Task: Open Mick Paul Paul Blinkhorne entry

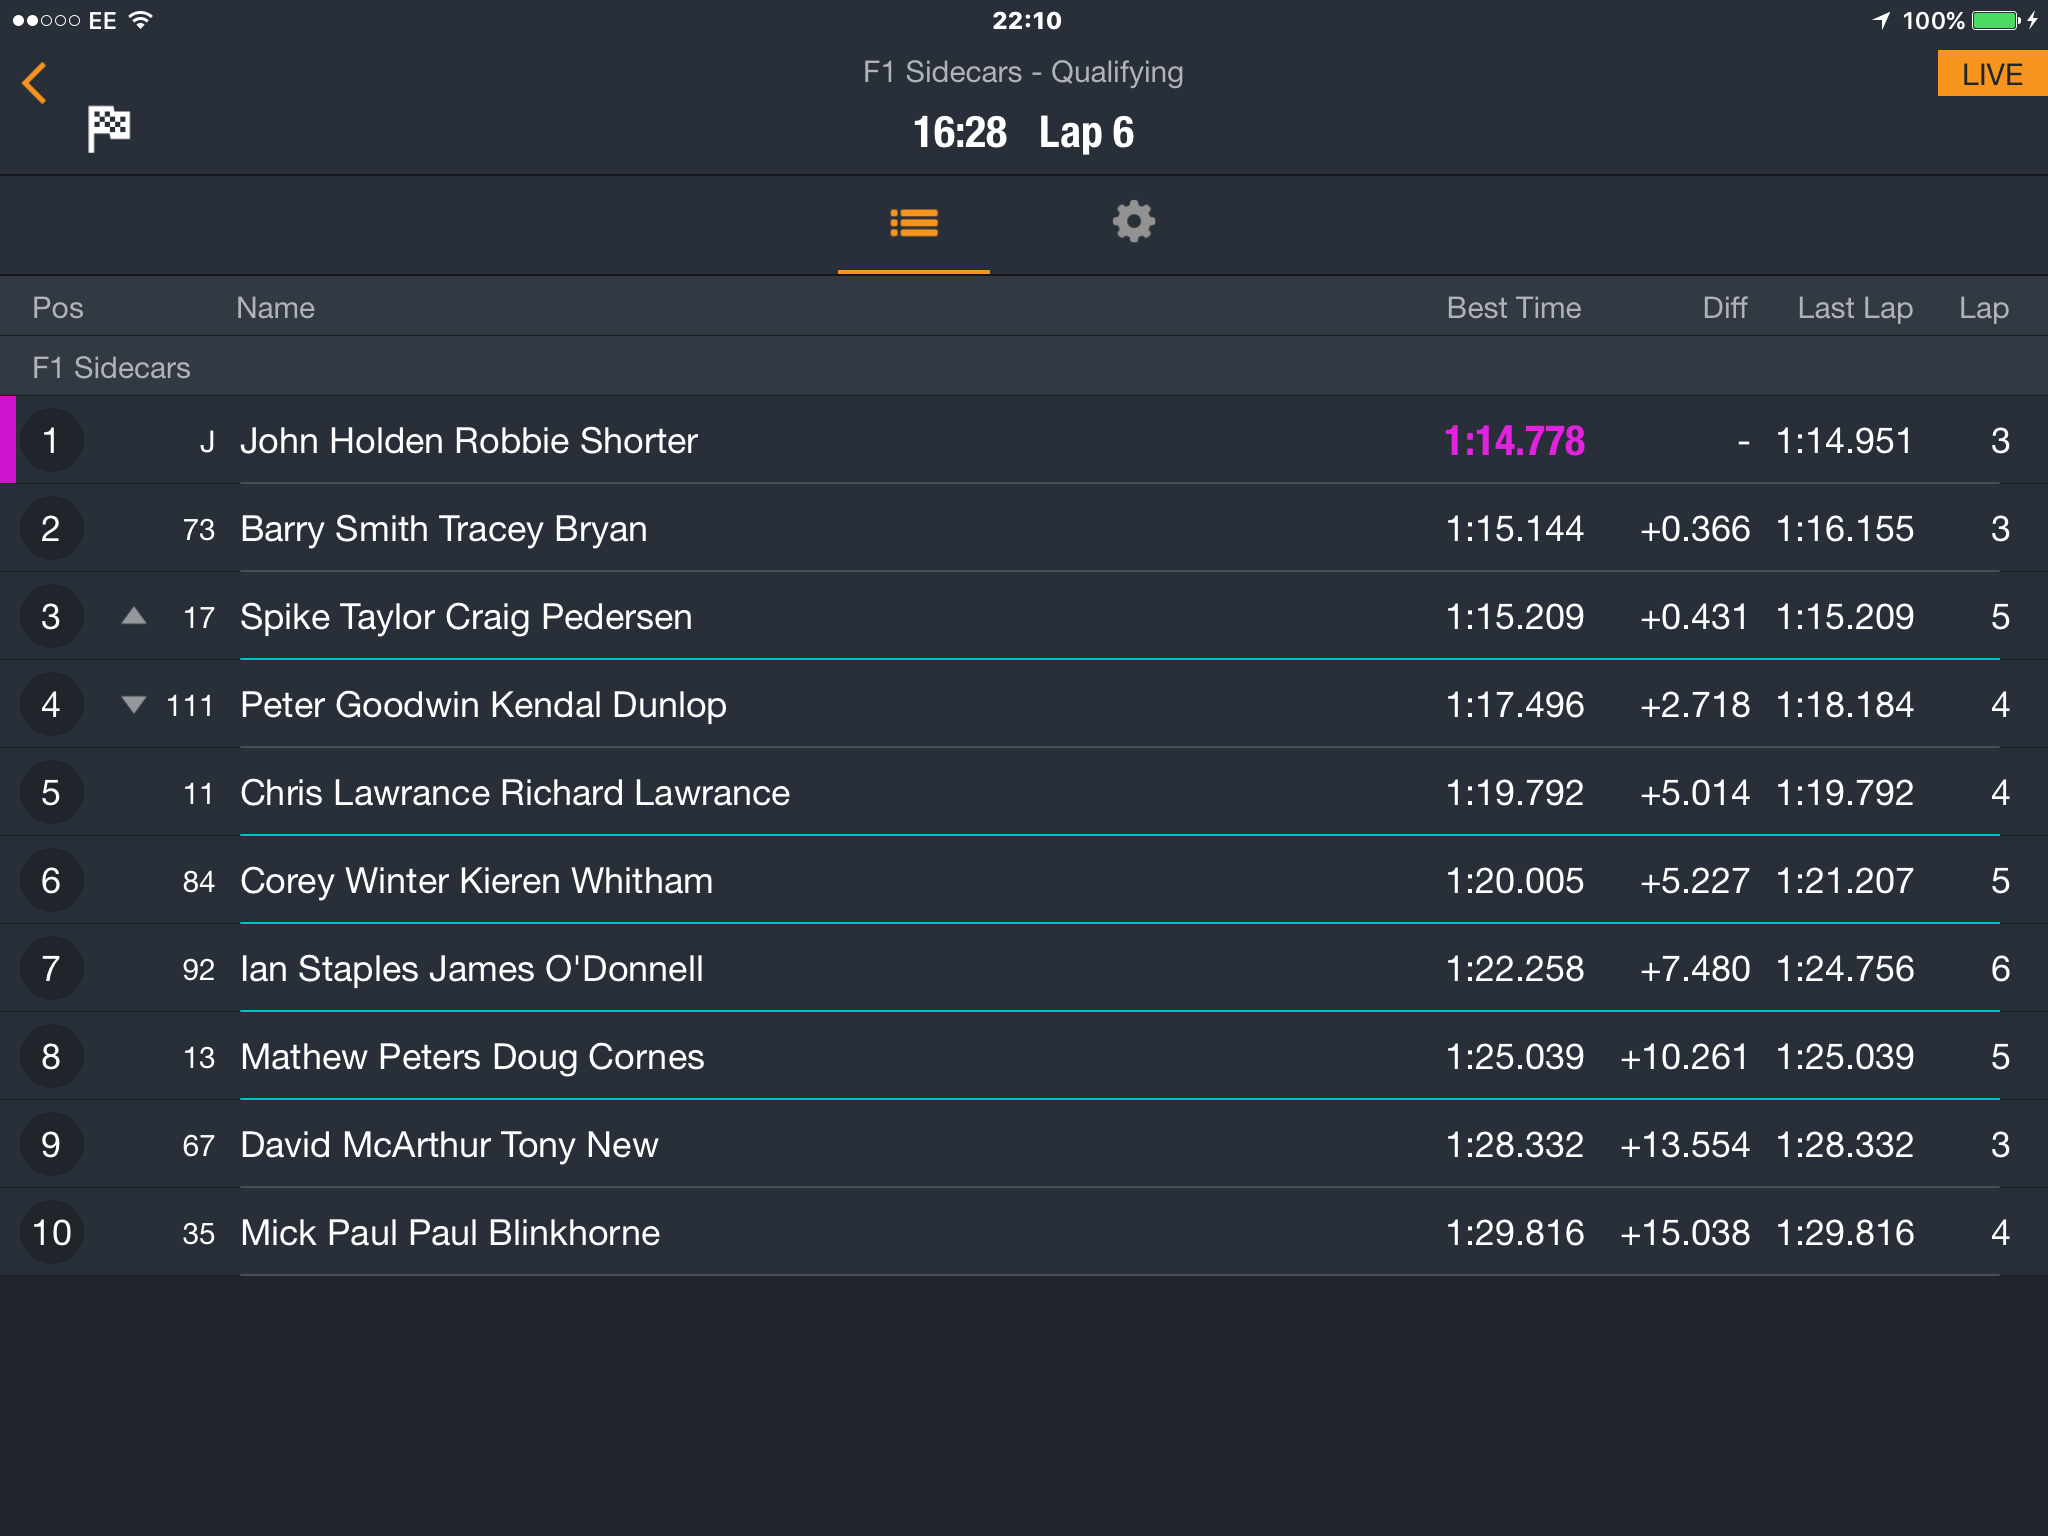Action: point(1024,1233)
